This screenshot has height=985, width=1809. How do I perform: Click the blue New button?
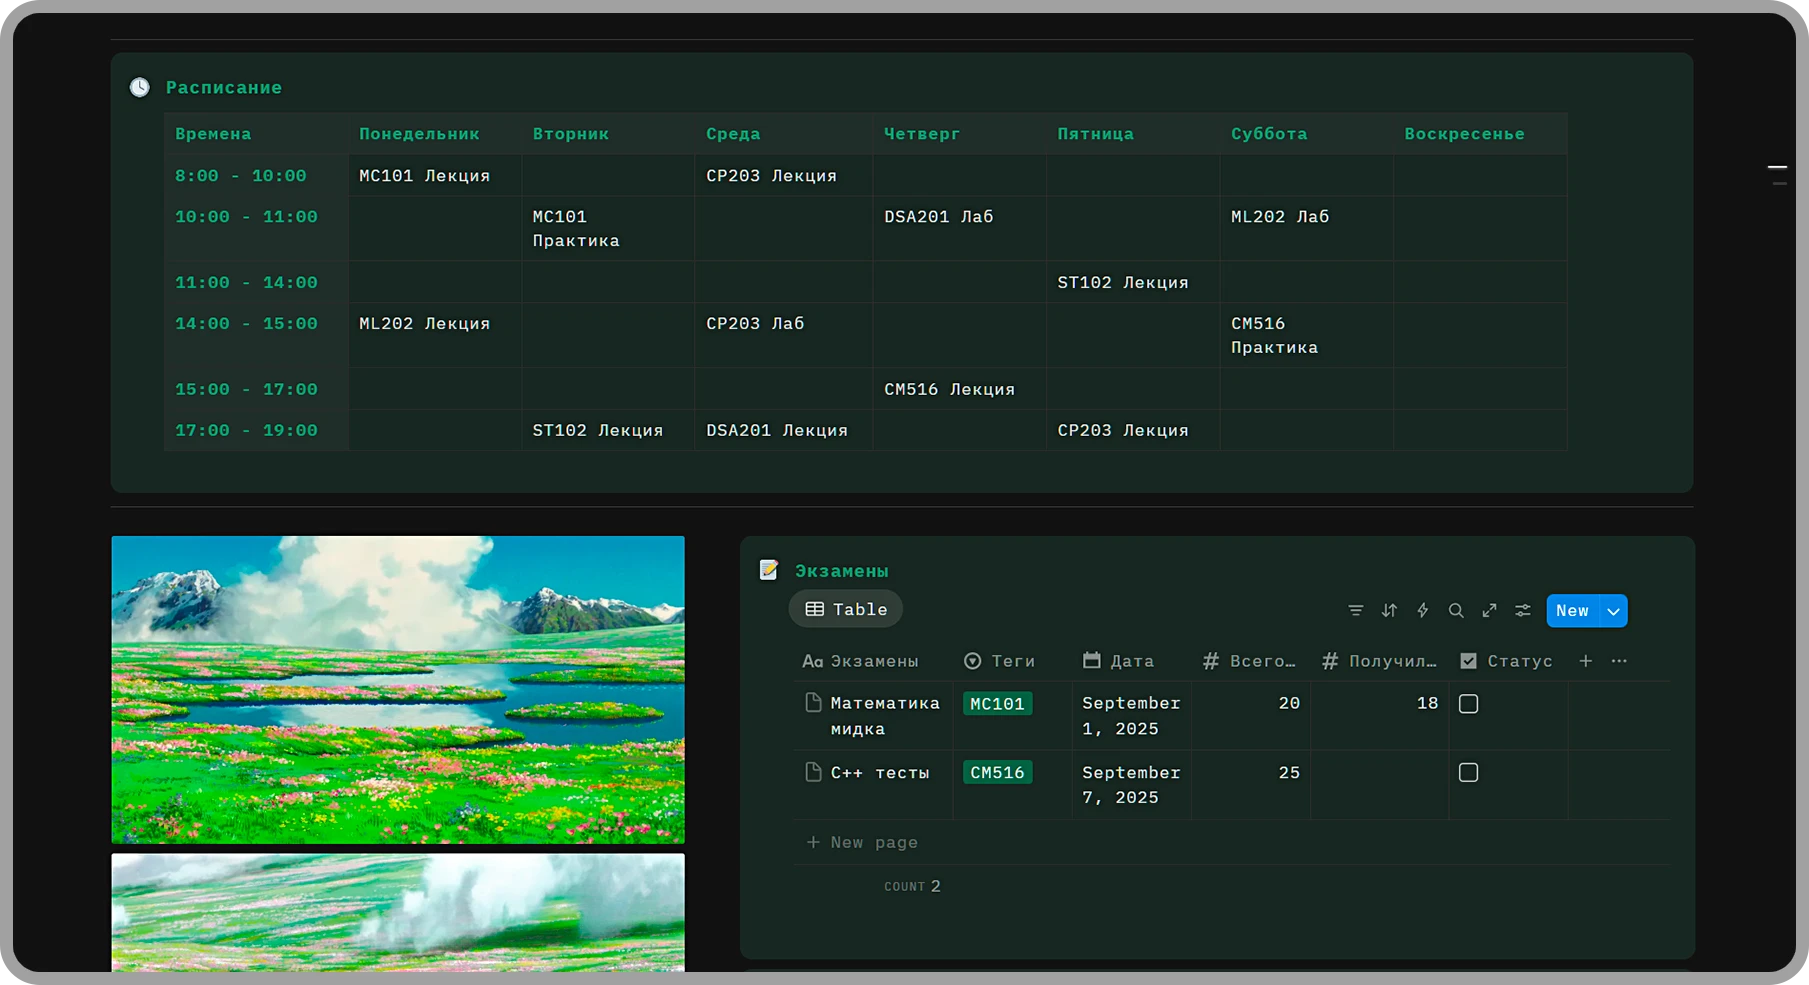pos(1572,611)
